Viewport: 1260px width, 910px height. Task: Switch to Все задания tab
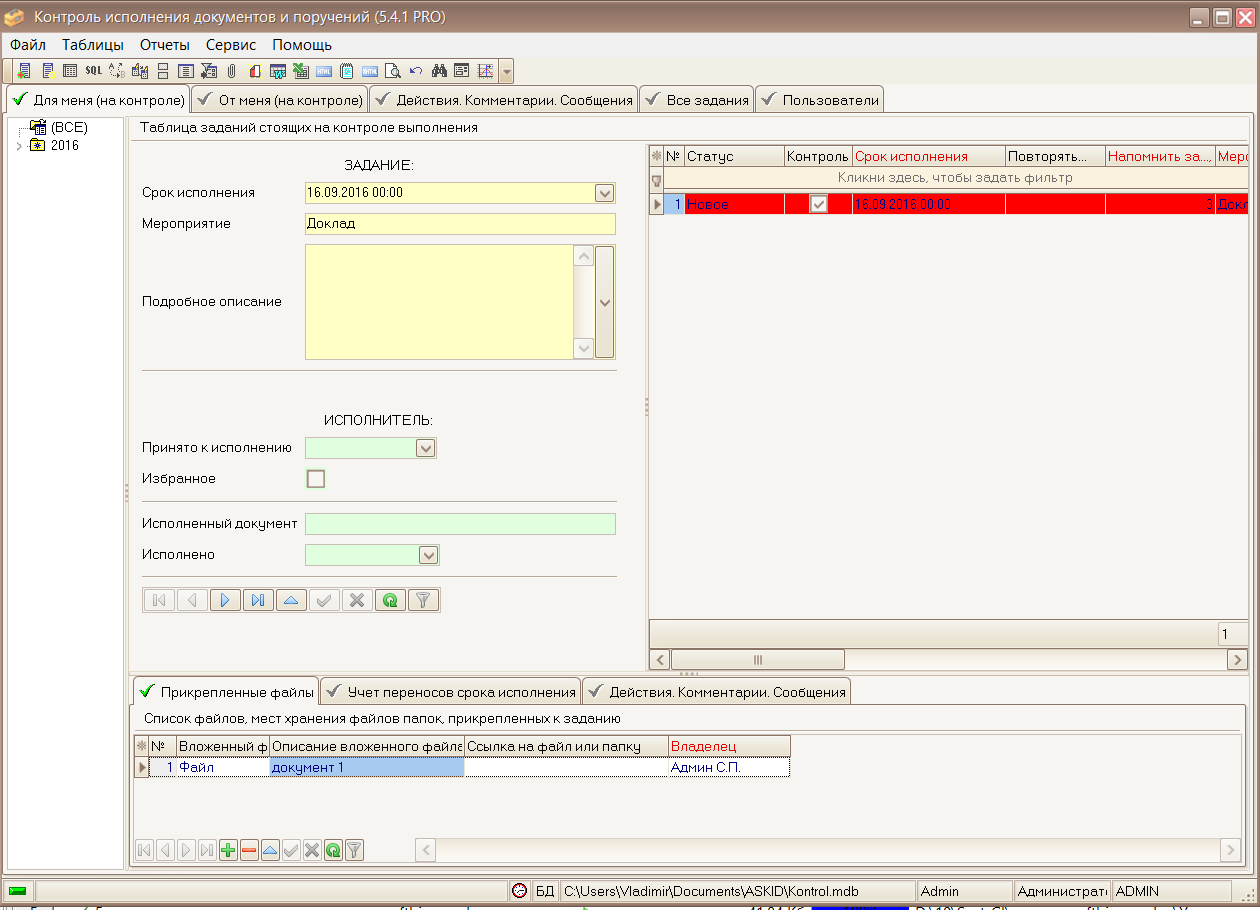point(697,100)
